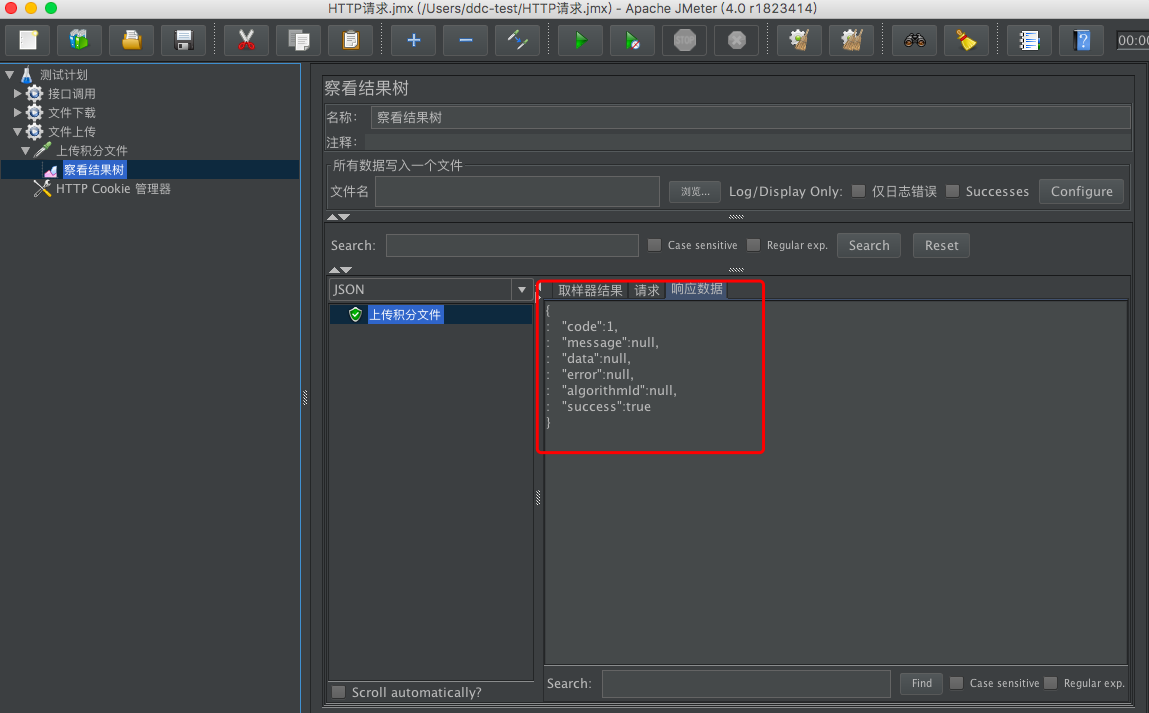
Task: Collapse the 文件上传 thread group
Action: [18, 132]
